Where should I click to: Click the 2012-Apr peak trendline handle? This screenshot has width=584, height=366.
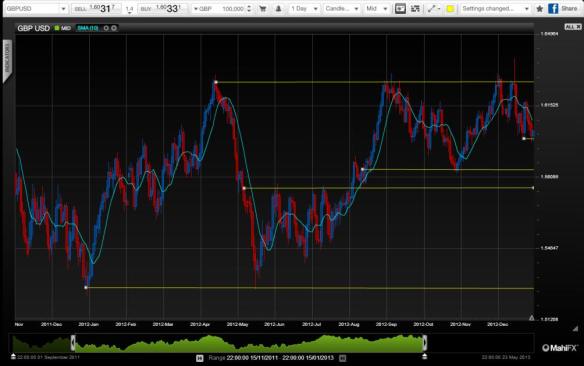pos(216,82)
